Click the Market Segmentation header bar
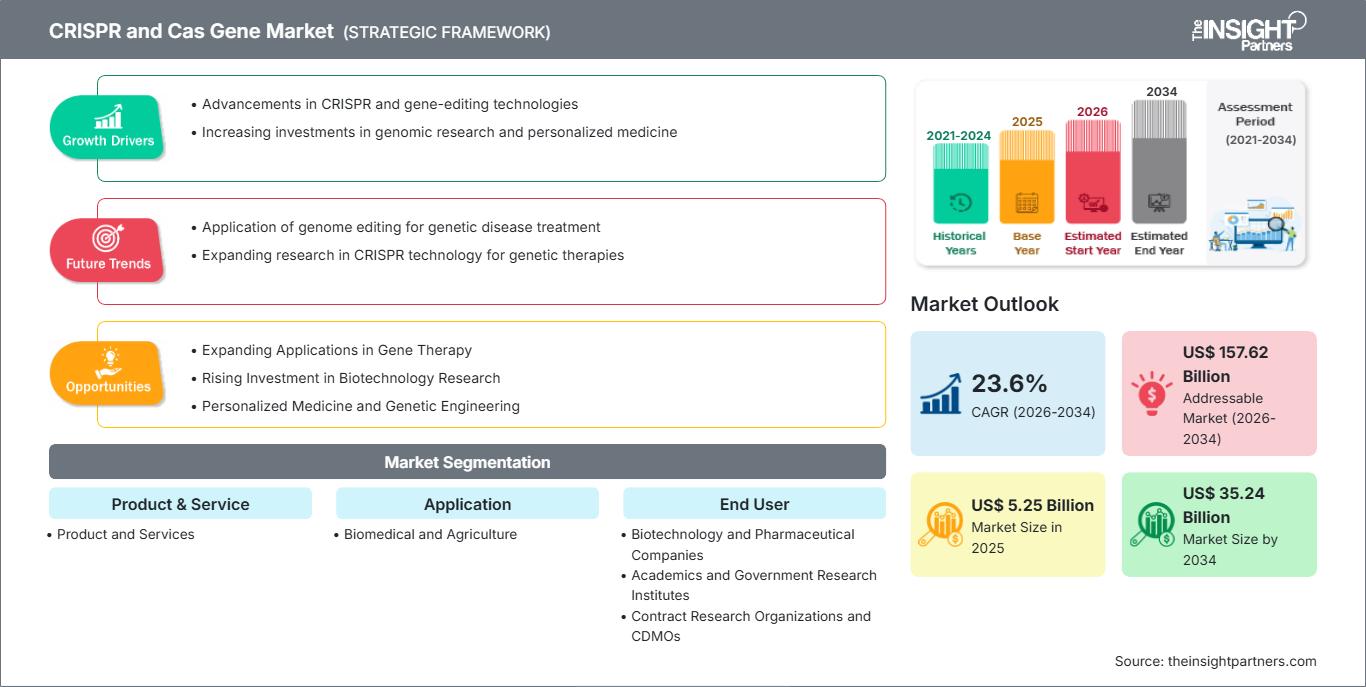Image resolution: width=1366 pixels, height=687 pixels. pos(467,461)
